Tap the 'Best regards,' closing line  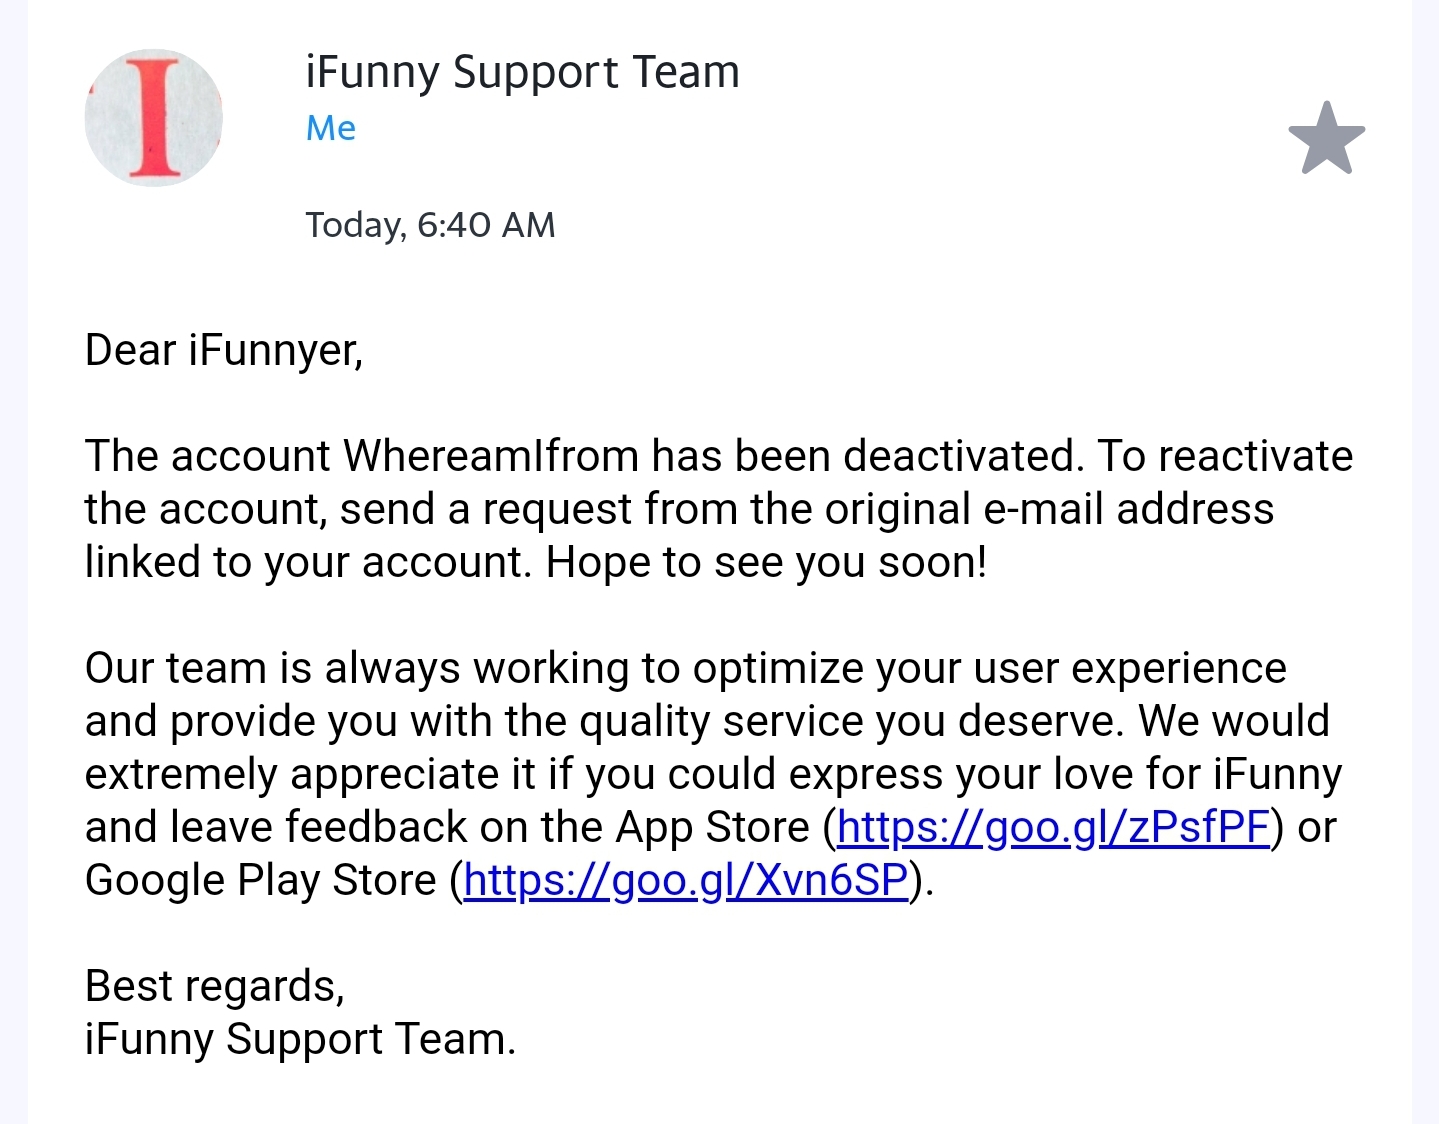215,986
